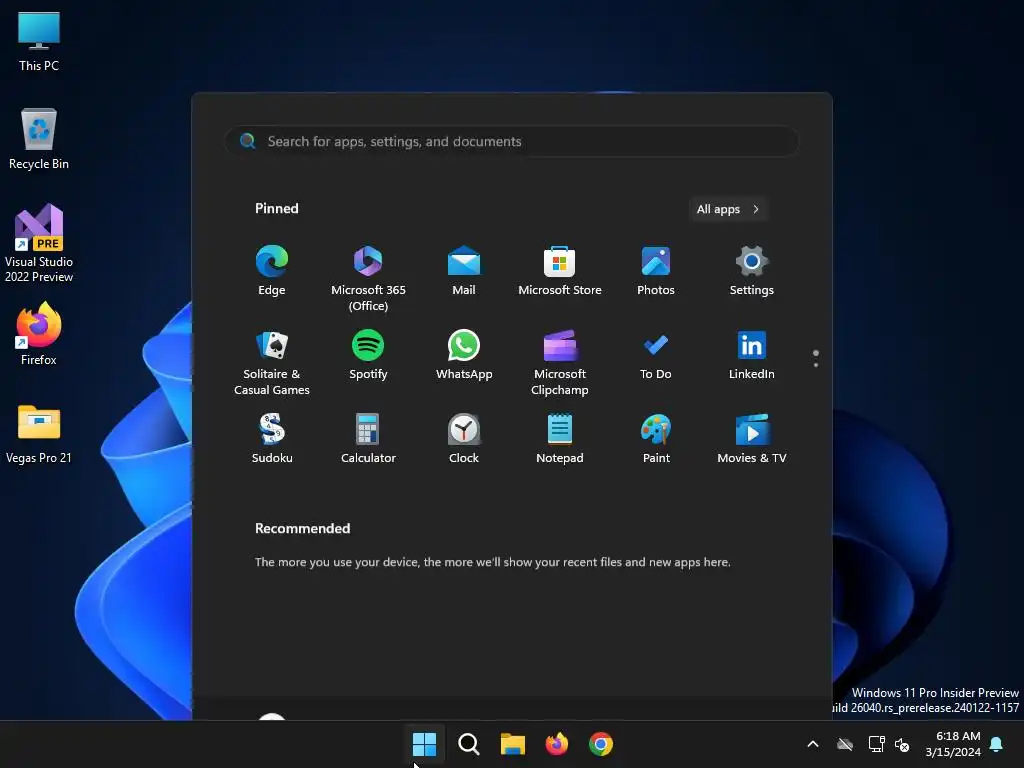Click the muted volume tray icon

coord(902,744)
